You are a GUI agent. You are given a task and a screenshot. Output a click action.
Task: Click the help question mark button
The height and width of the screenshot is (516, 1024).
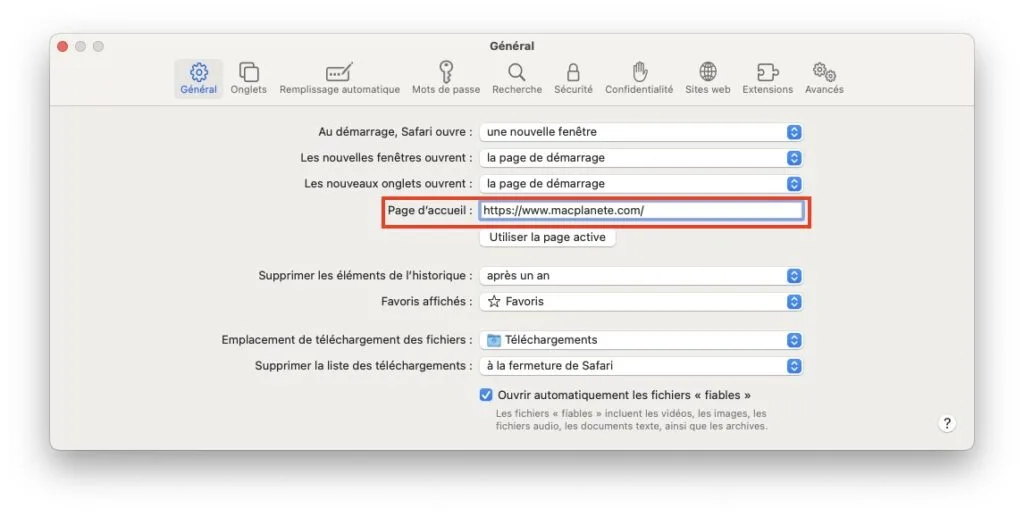(947, 423)
